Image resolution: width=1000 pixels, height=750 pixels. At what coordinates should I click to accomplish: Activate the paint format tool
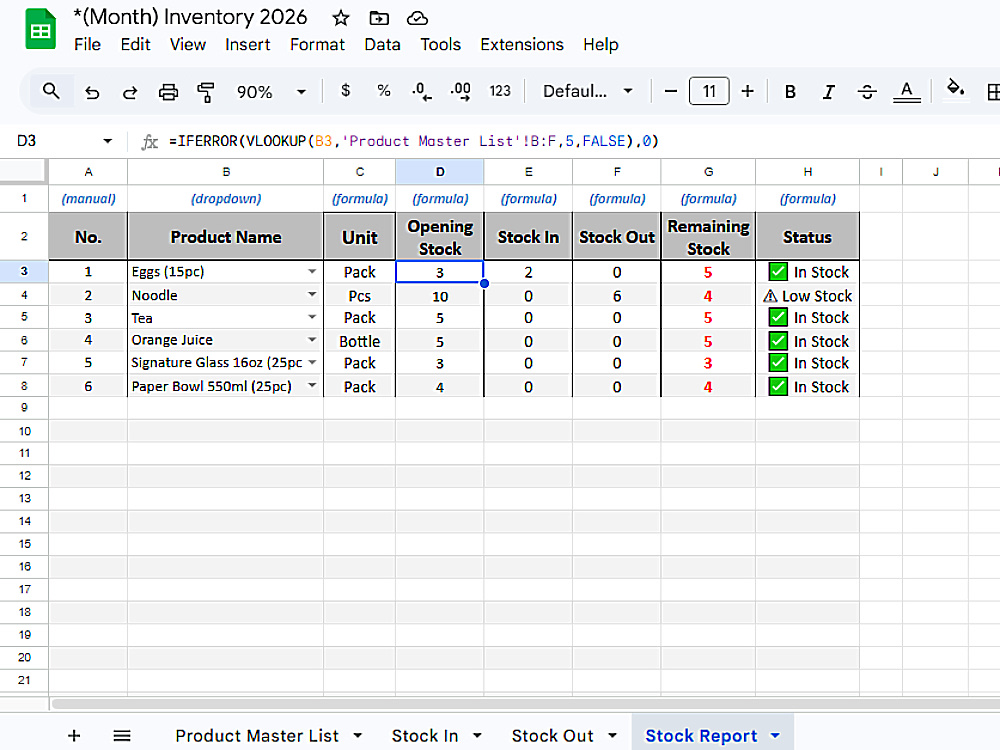(205, 92)
